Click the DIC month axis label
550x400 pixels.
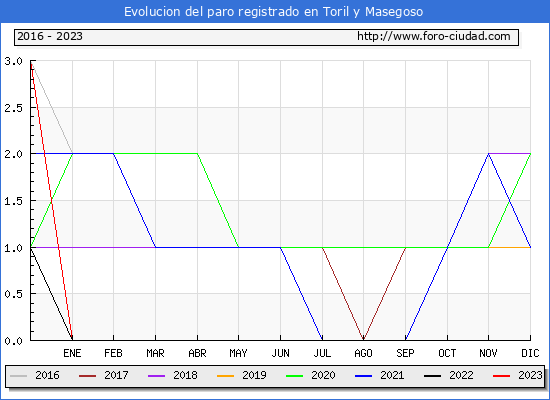[530, 353]
